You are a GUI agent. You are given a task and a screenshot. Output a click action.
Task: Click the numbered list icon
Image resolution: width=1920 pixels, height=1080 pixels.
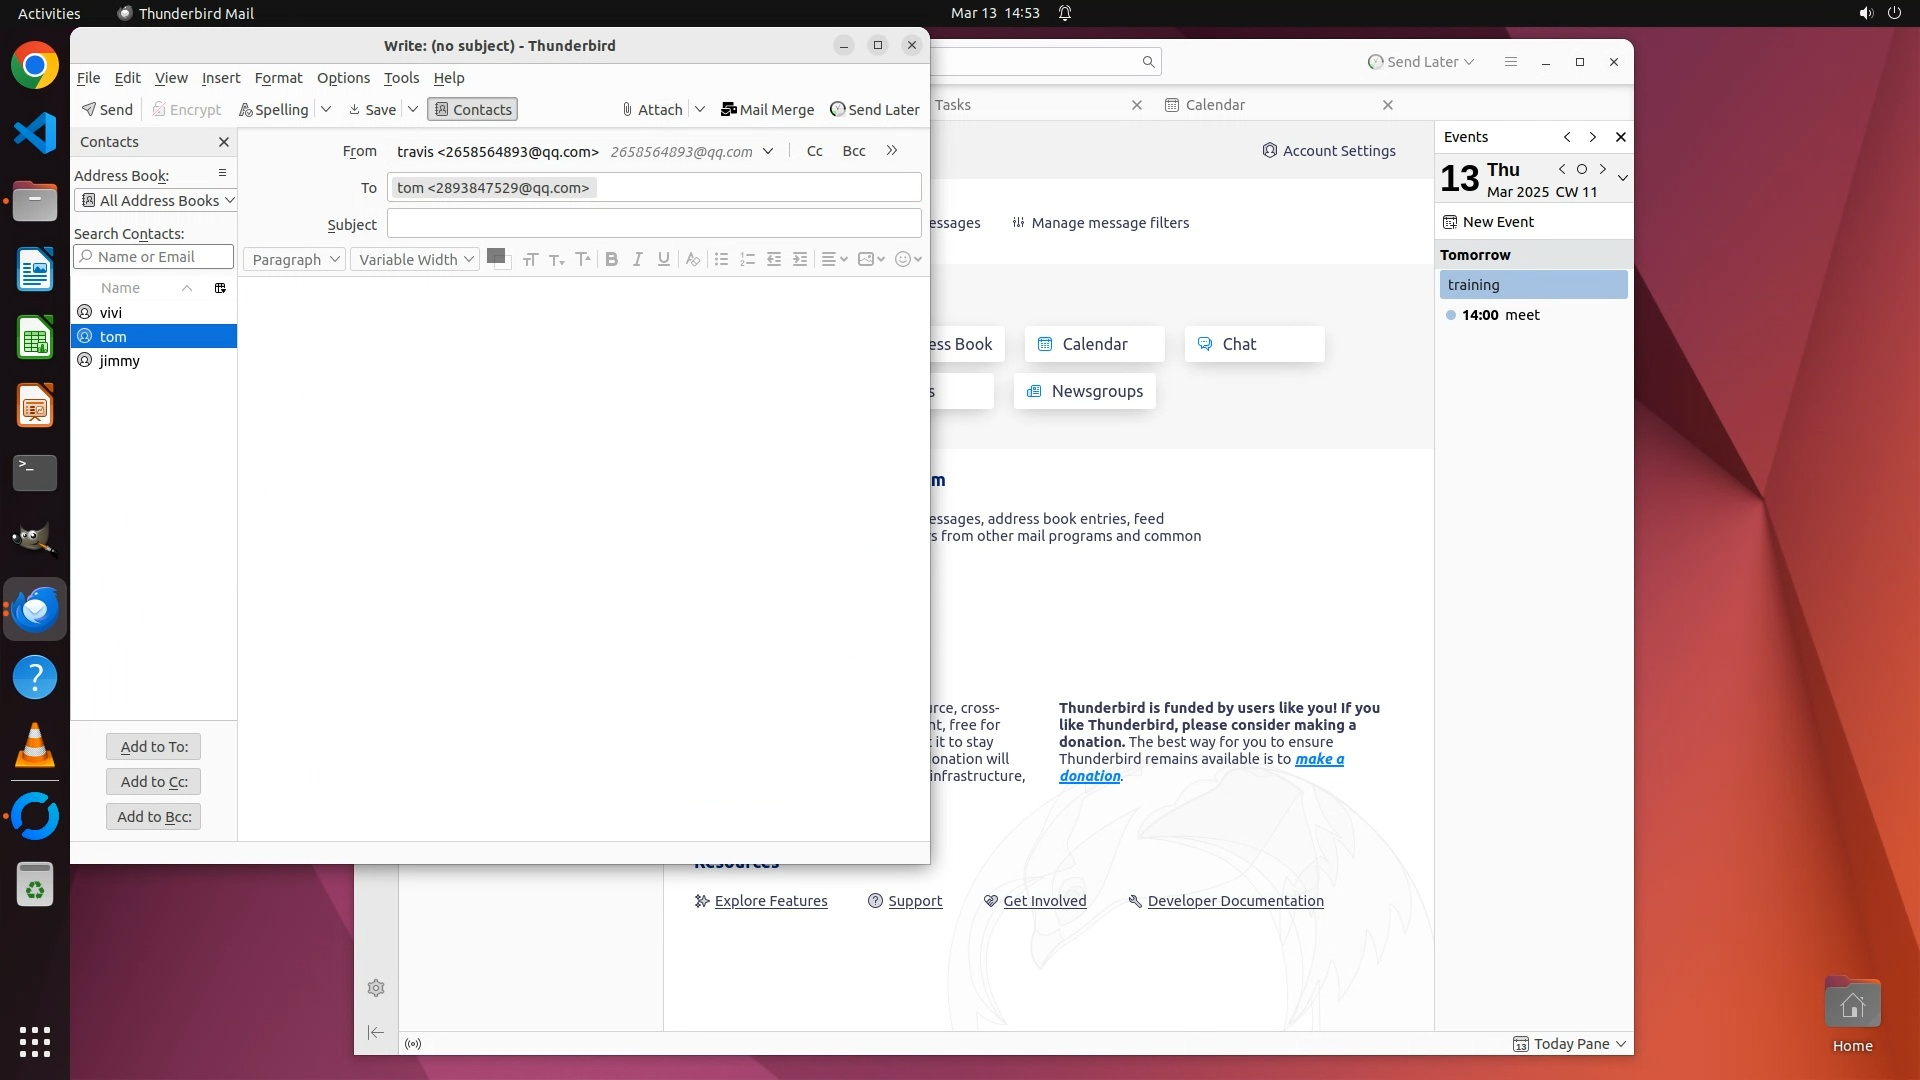747,259
